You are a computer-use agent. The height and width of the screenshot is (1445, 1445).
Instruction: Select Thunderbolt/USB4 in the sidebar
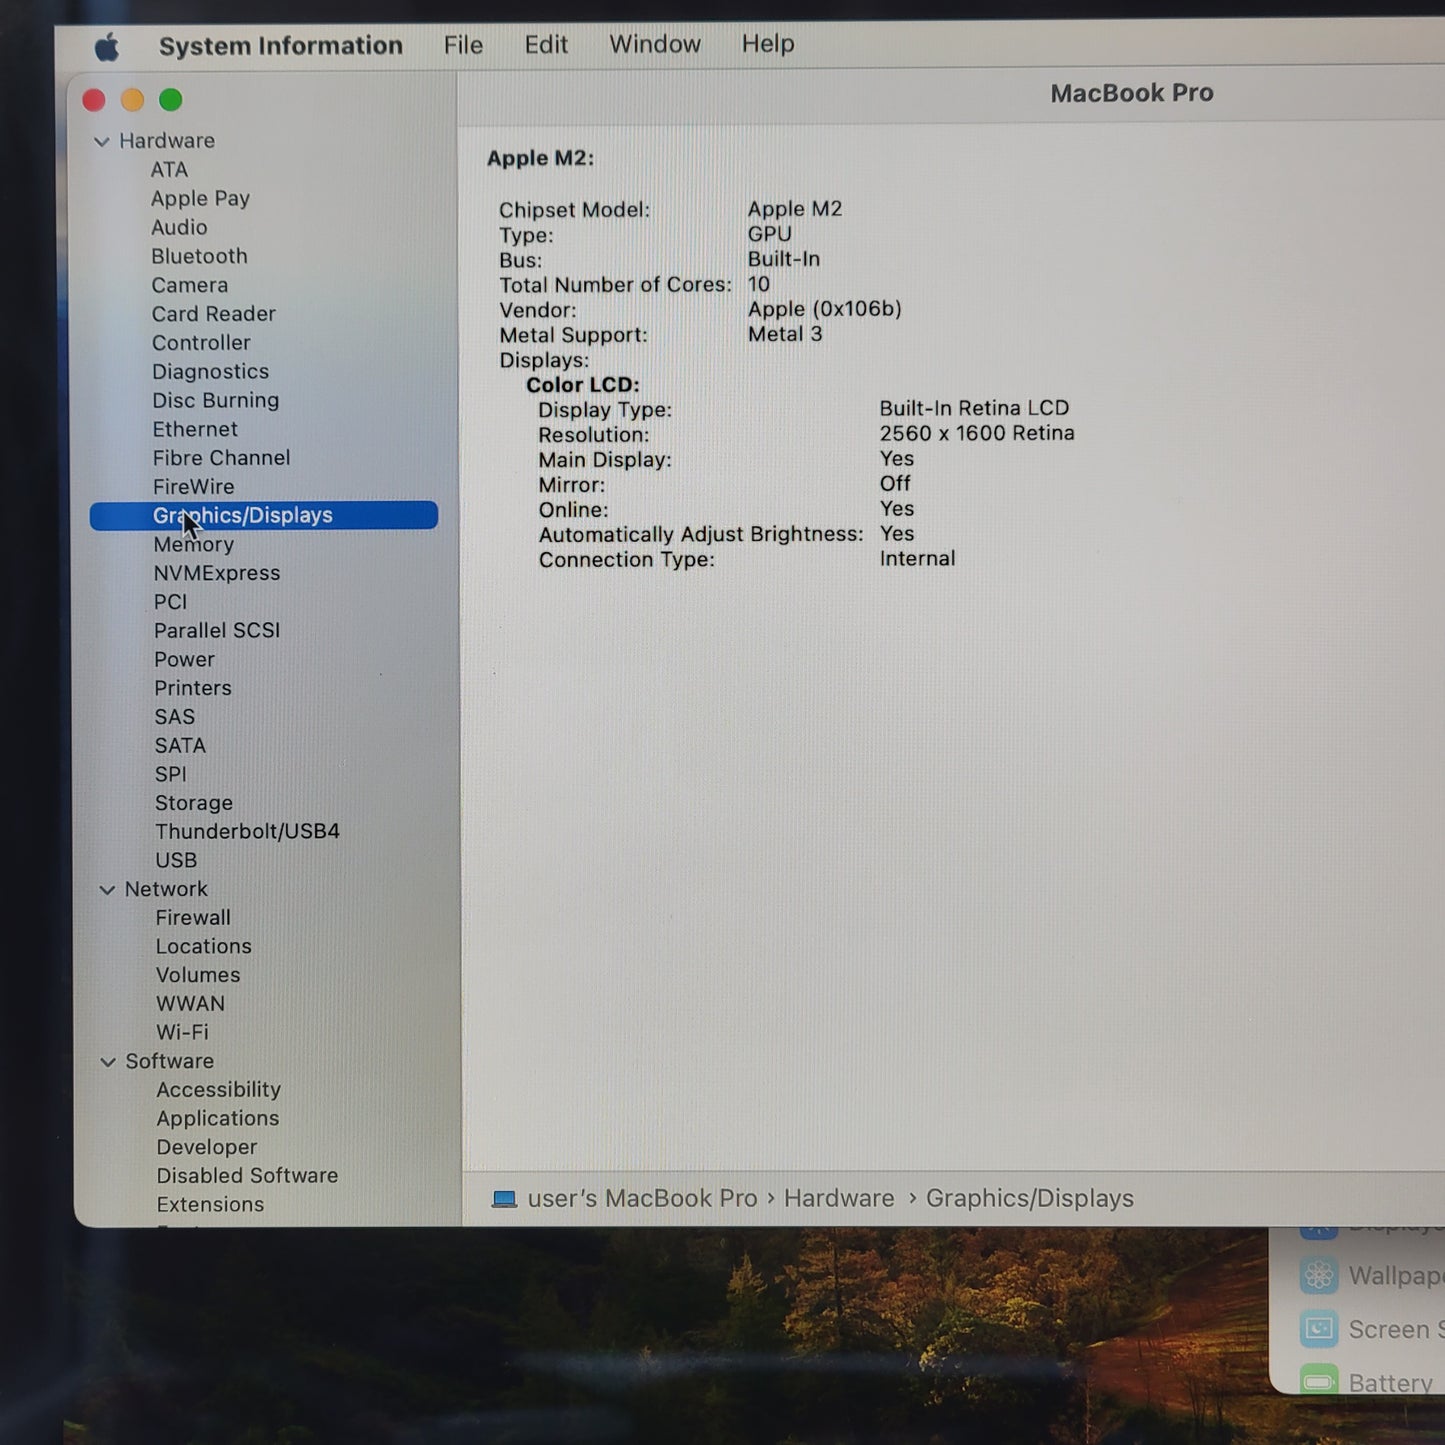coord(247,831)
